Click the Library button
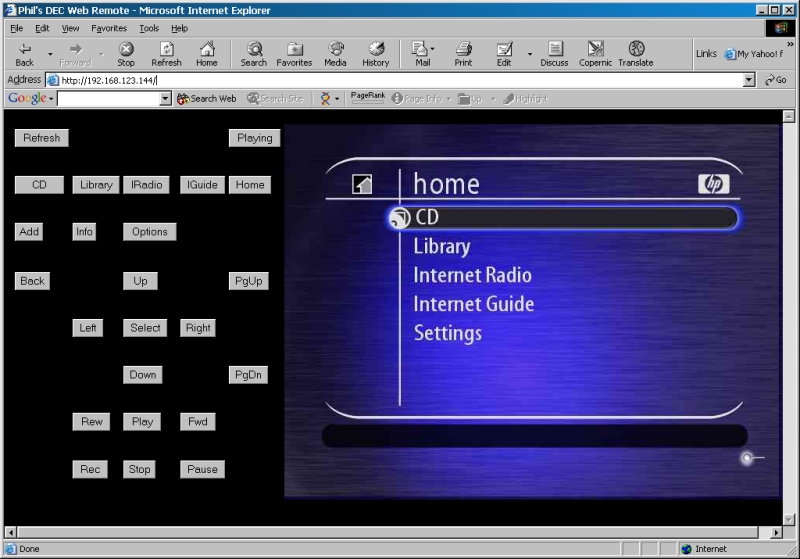 [96, 185]
